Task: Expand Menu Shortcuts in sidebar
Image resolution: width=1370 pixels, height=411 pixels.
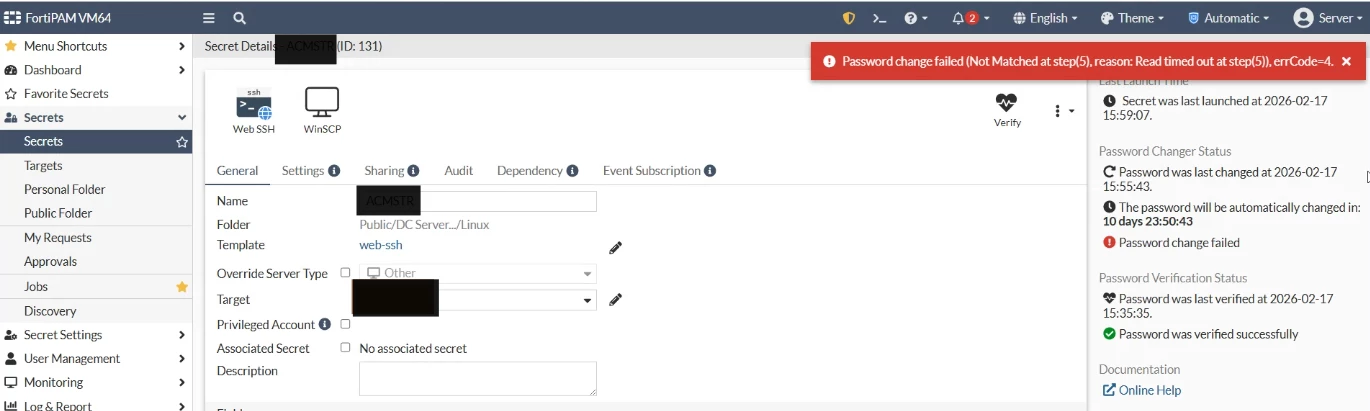Action: pos(96,46)
